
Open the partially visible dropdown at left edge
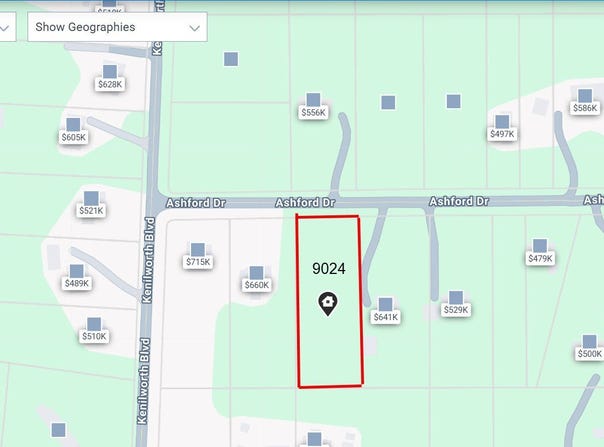[x=7, y=27]
